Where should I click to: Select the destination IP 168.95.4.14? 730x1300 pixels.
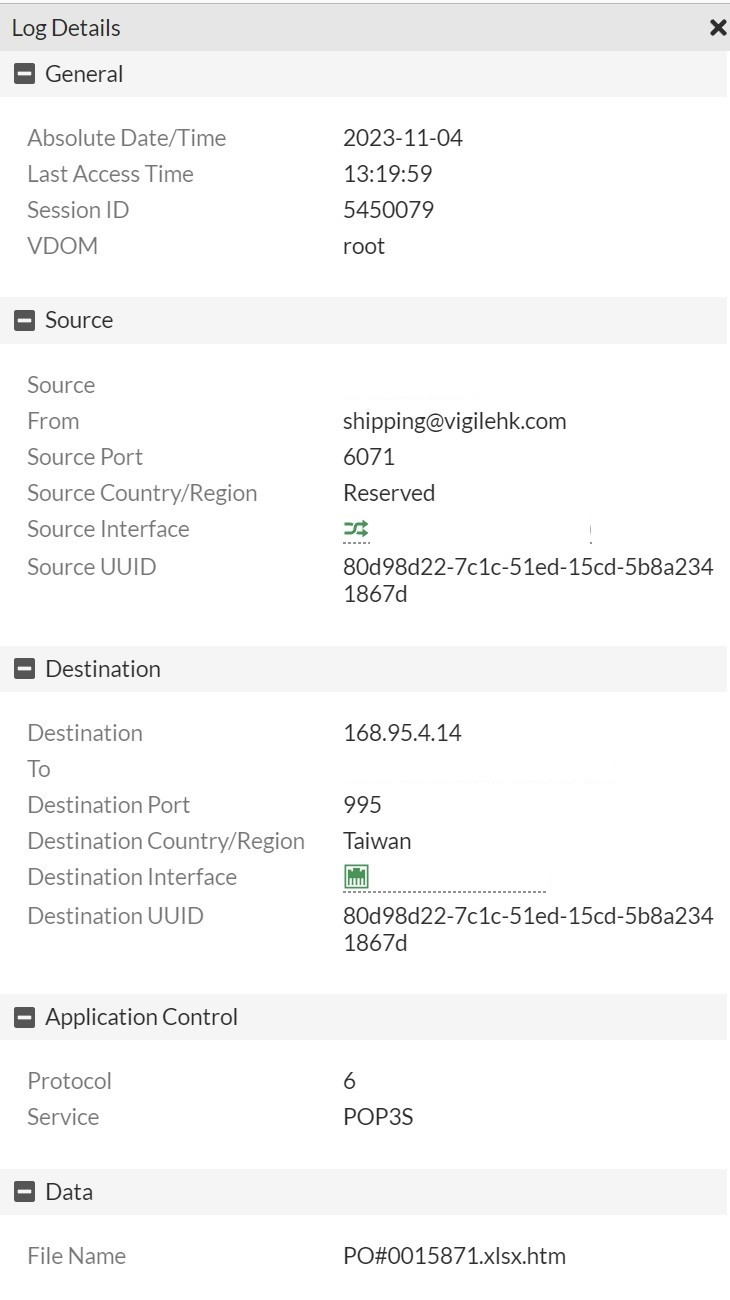point(402,733)
